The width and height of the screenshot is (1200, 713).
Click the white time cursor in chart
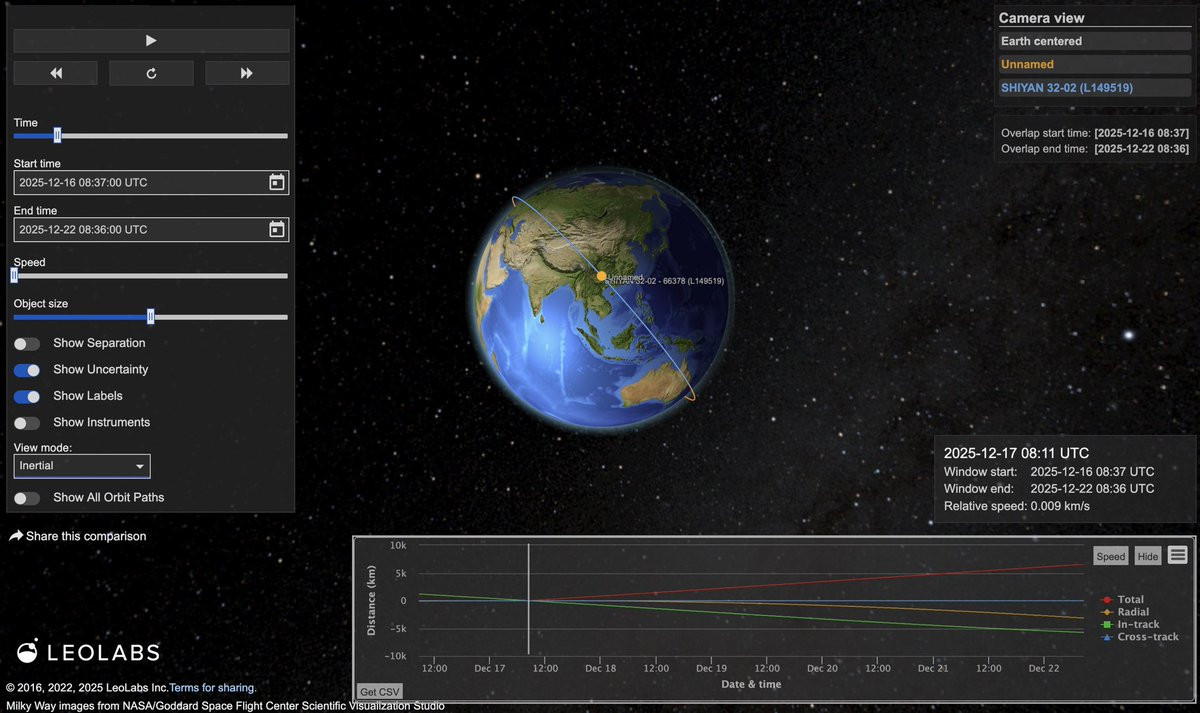point(528,600)
